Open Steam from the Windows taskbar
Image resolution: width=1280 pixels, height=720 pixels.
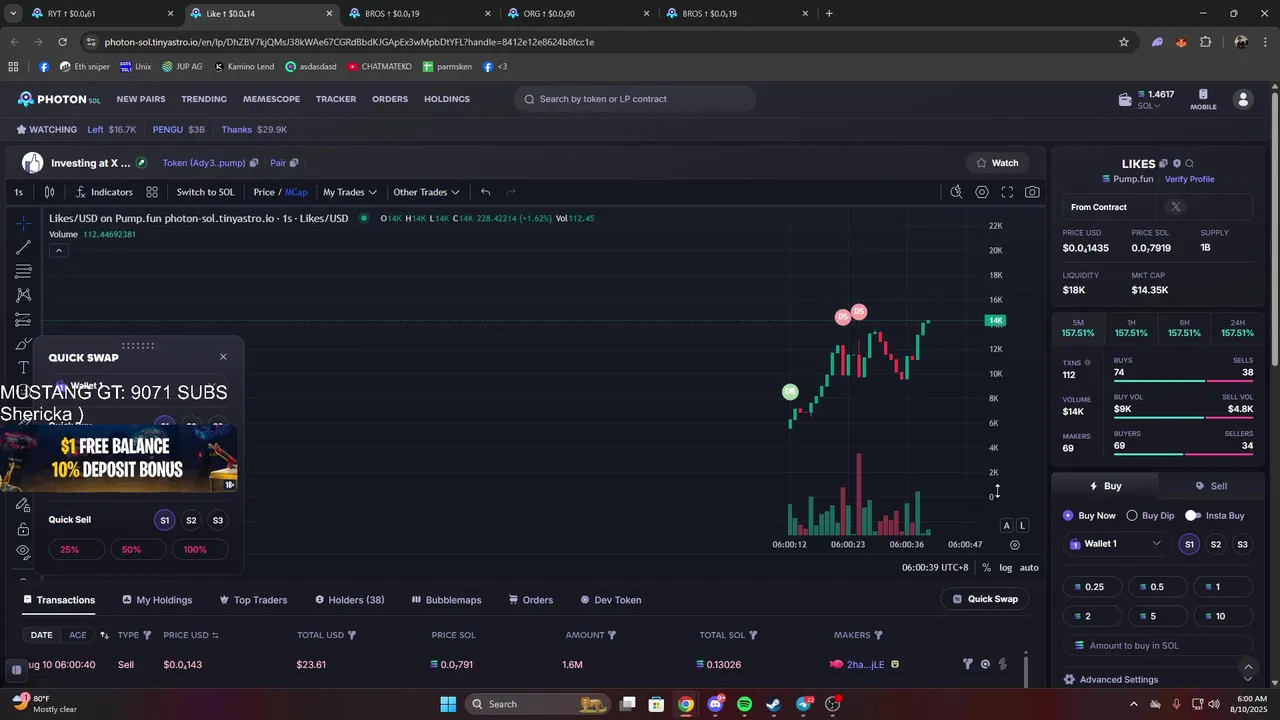pyautogui.click(x=773, y=704)
